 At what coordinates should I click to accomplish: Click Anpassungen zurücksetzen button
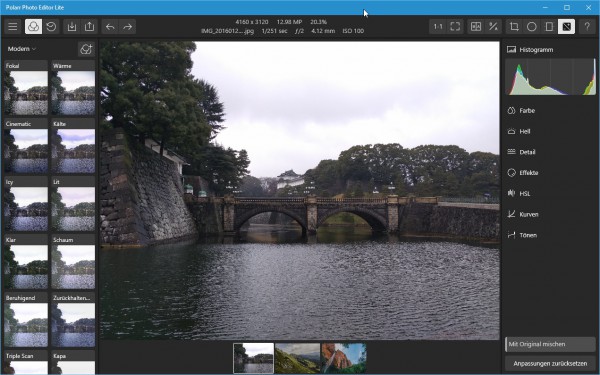[550, 364]
